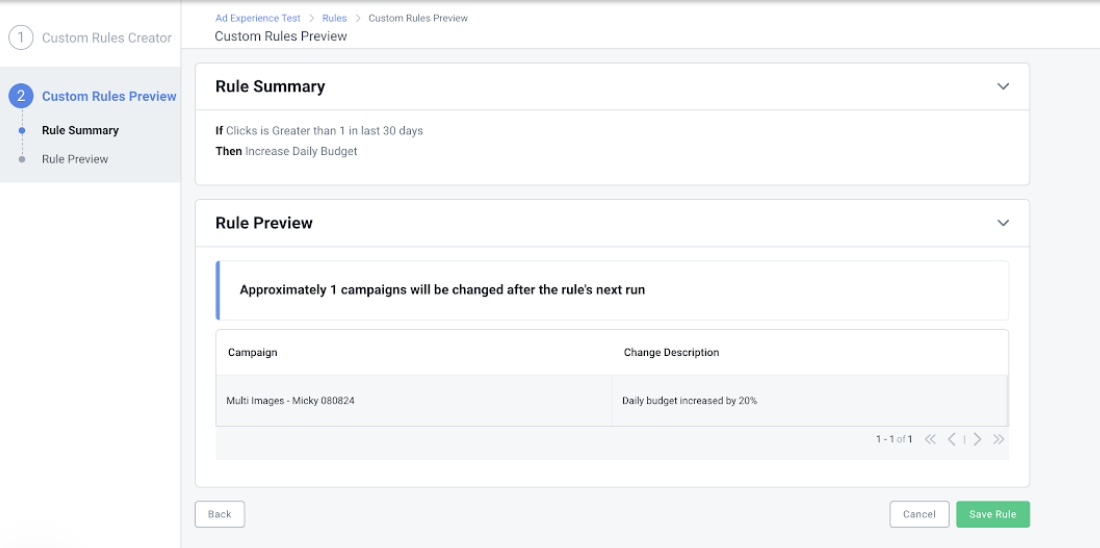The image size is (1100, 548).
Task: Open Rules breadcrumb link
Action: point(335,18)
